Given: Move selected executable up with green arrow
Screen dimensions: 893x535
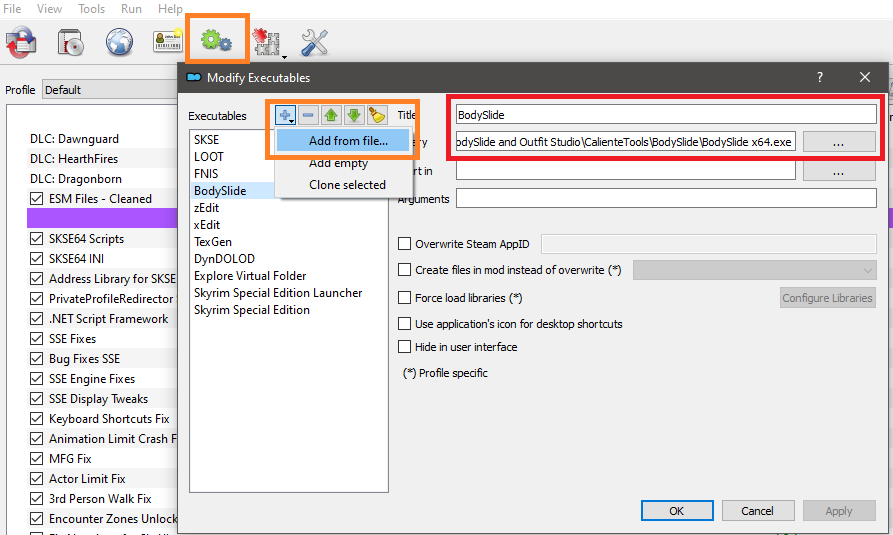Looking at the screenshot, I should coord(331,115).
